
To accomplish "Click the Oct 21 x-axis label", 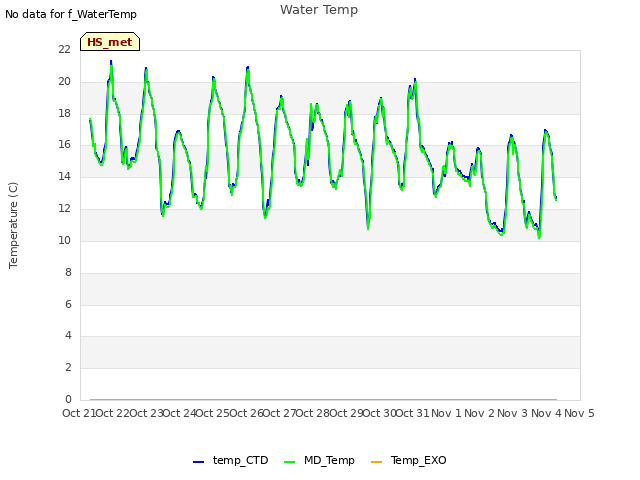I will click(79, 413).
